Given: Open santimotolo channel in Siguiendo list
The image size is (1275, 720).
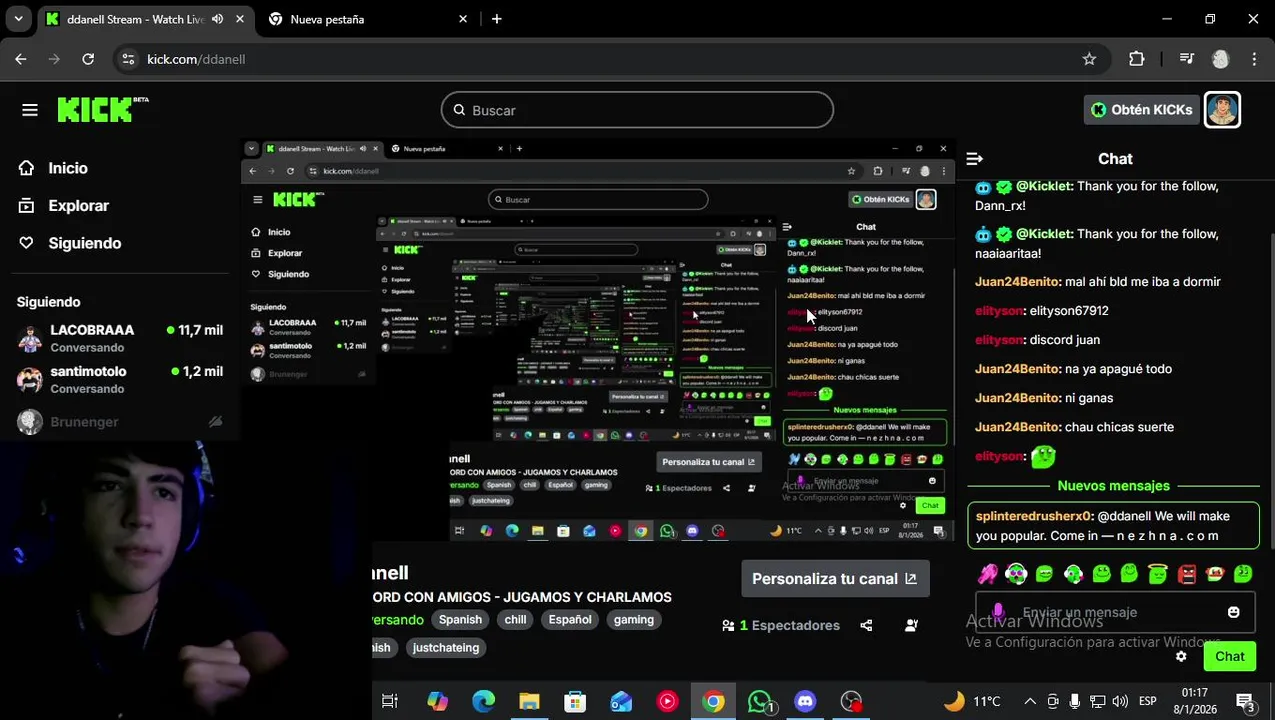Looking at the screenshot, I should click(x=120, y=379).
